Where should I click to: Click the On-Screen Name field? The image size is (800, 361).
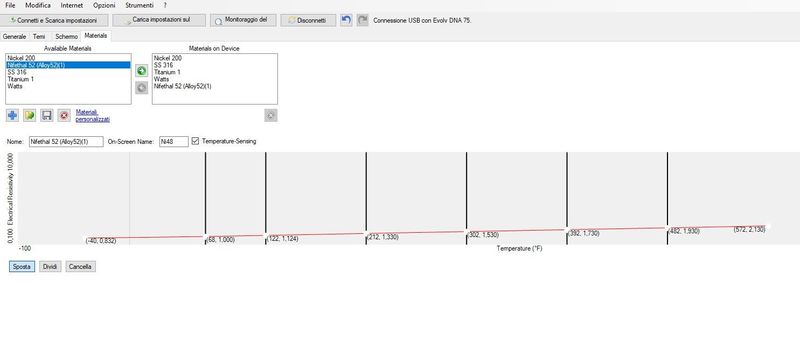pyautogui.click(x=174, y=141)
